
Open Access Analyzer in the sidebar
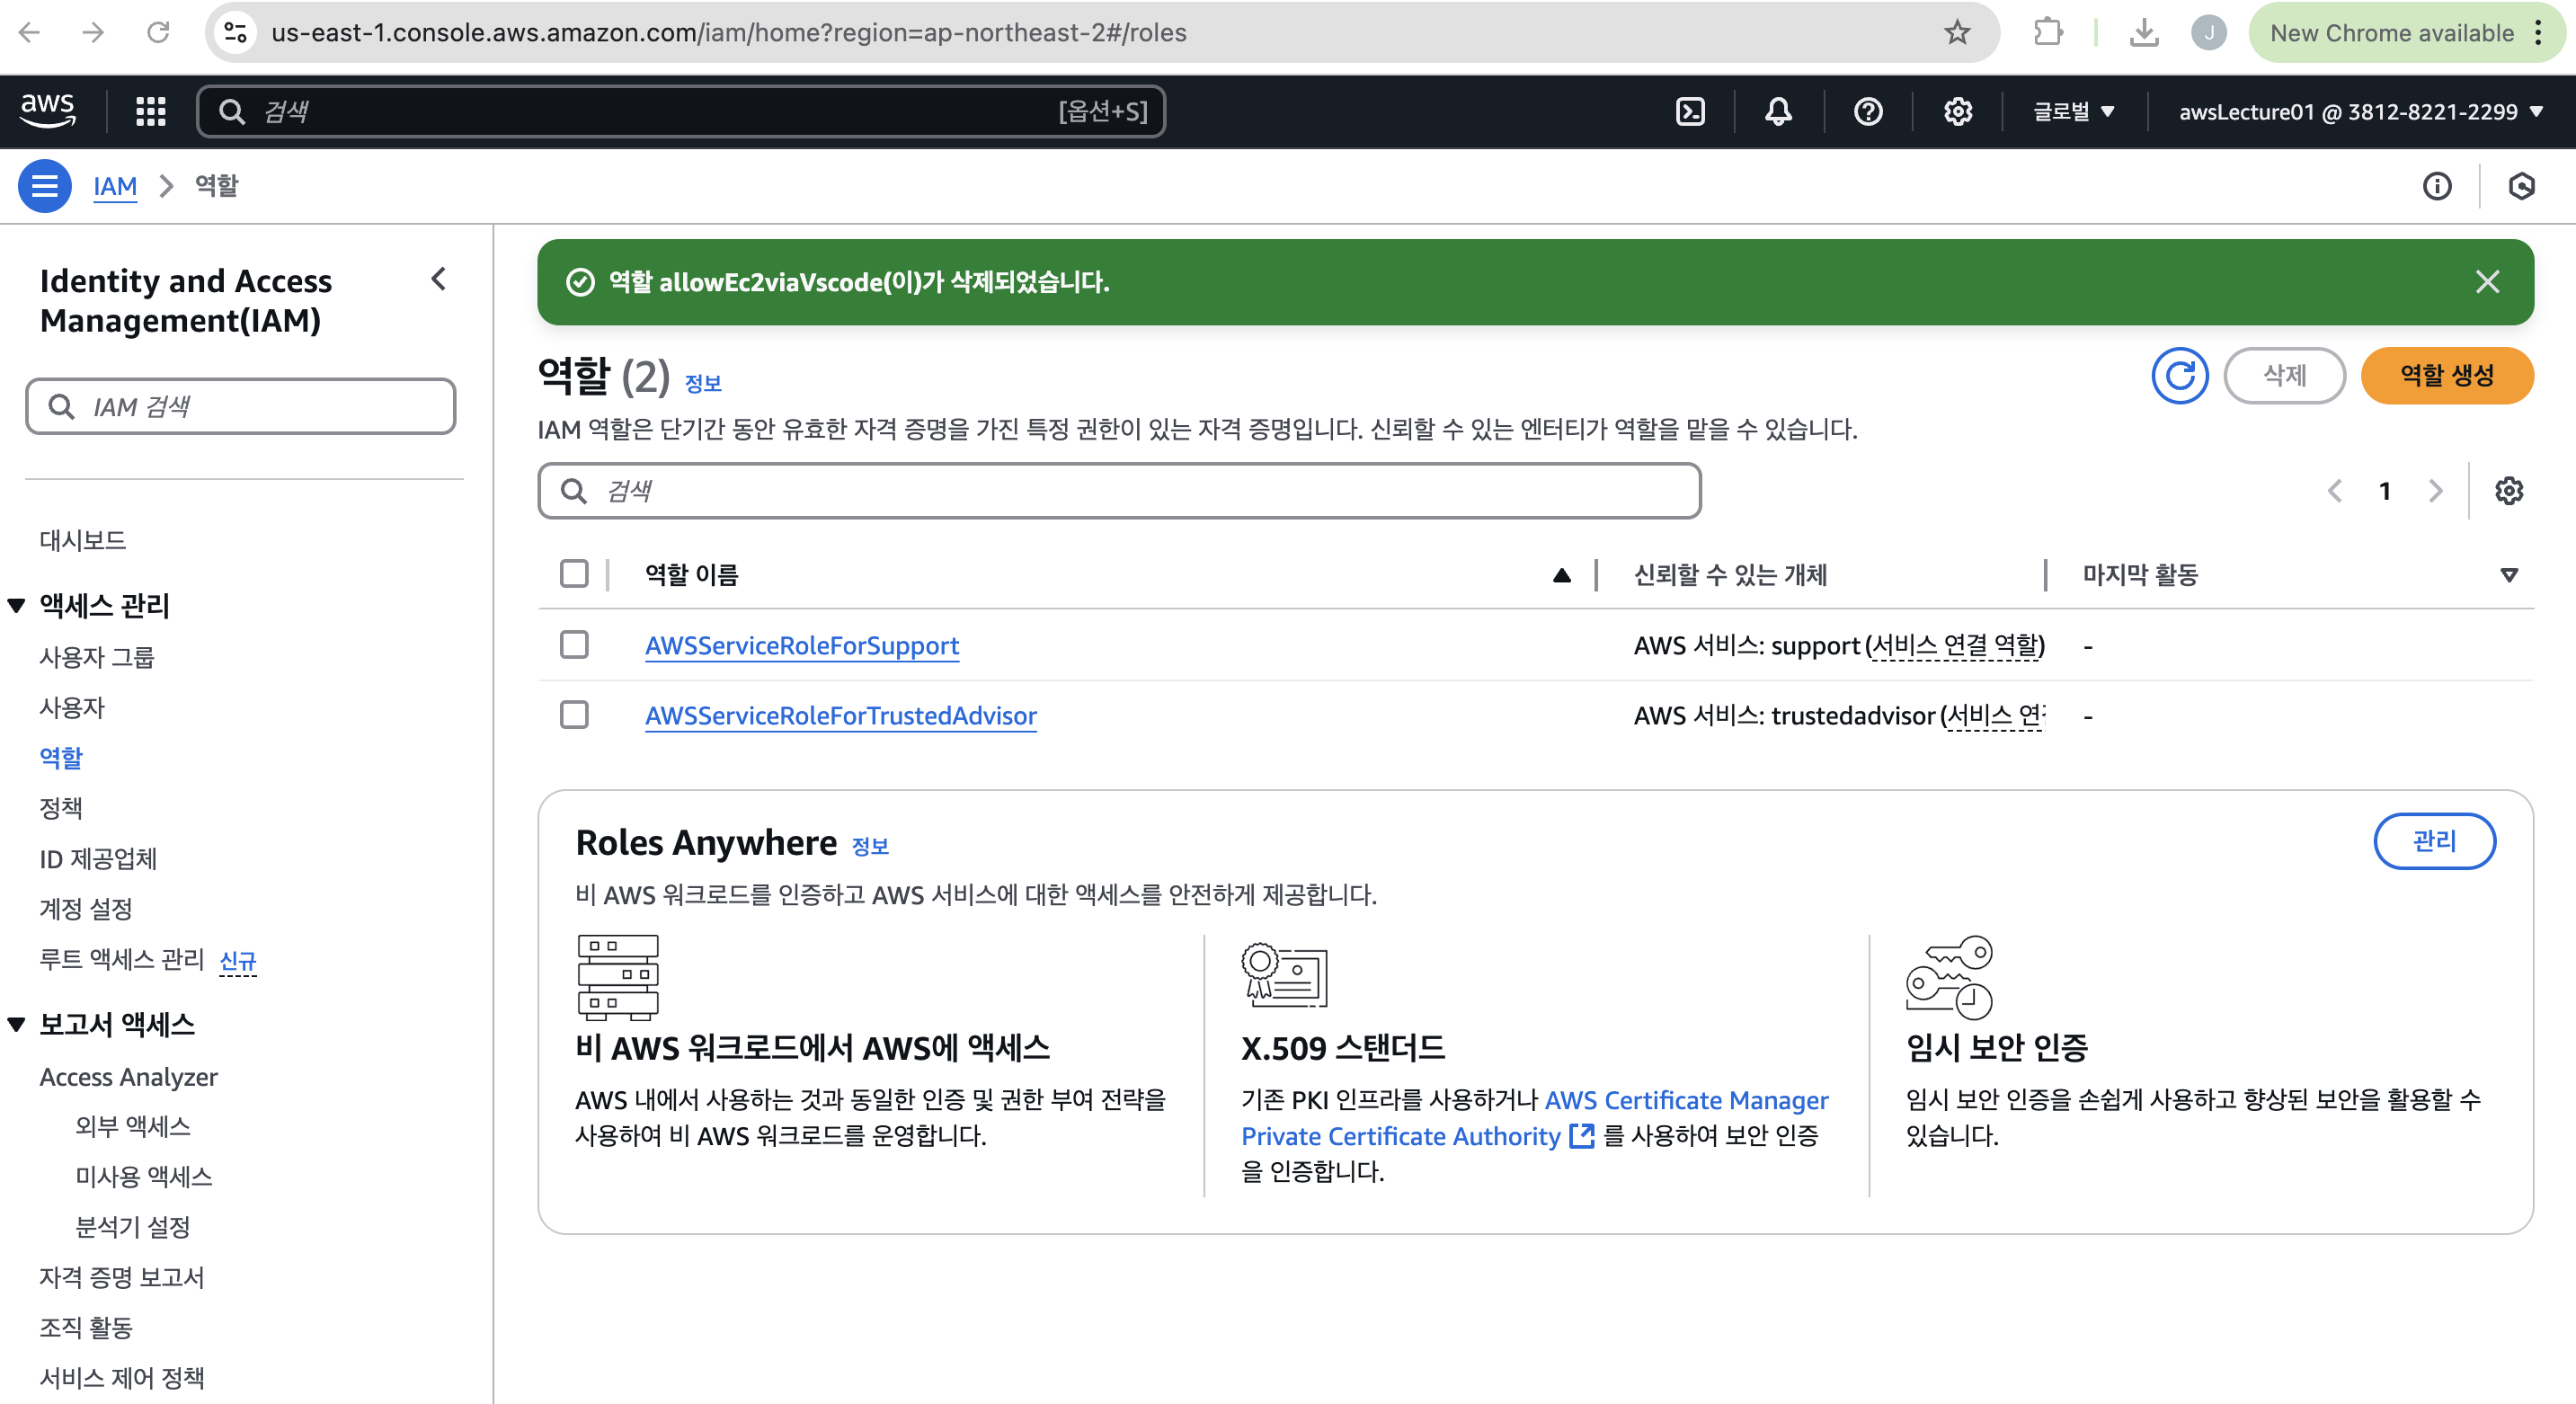coord(128,1076)
